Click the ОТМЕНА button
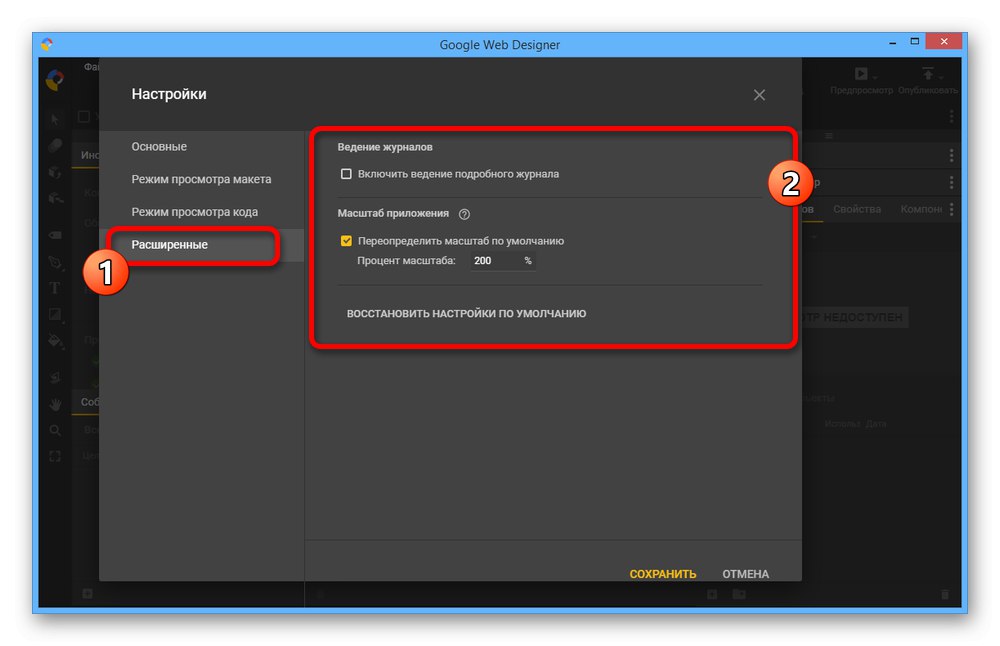 746,574
